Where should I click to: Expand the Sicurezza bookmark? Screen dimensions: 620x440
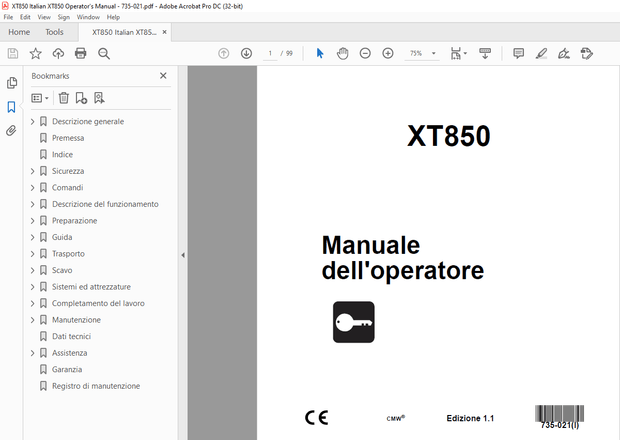33,171
